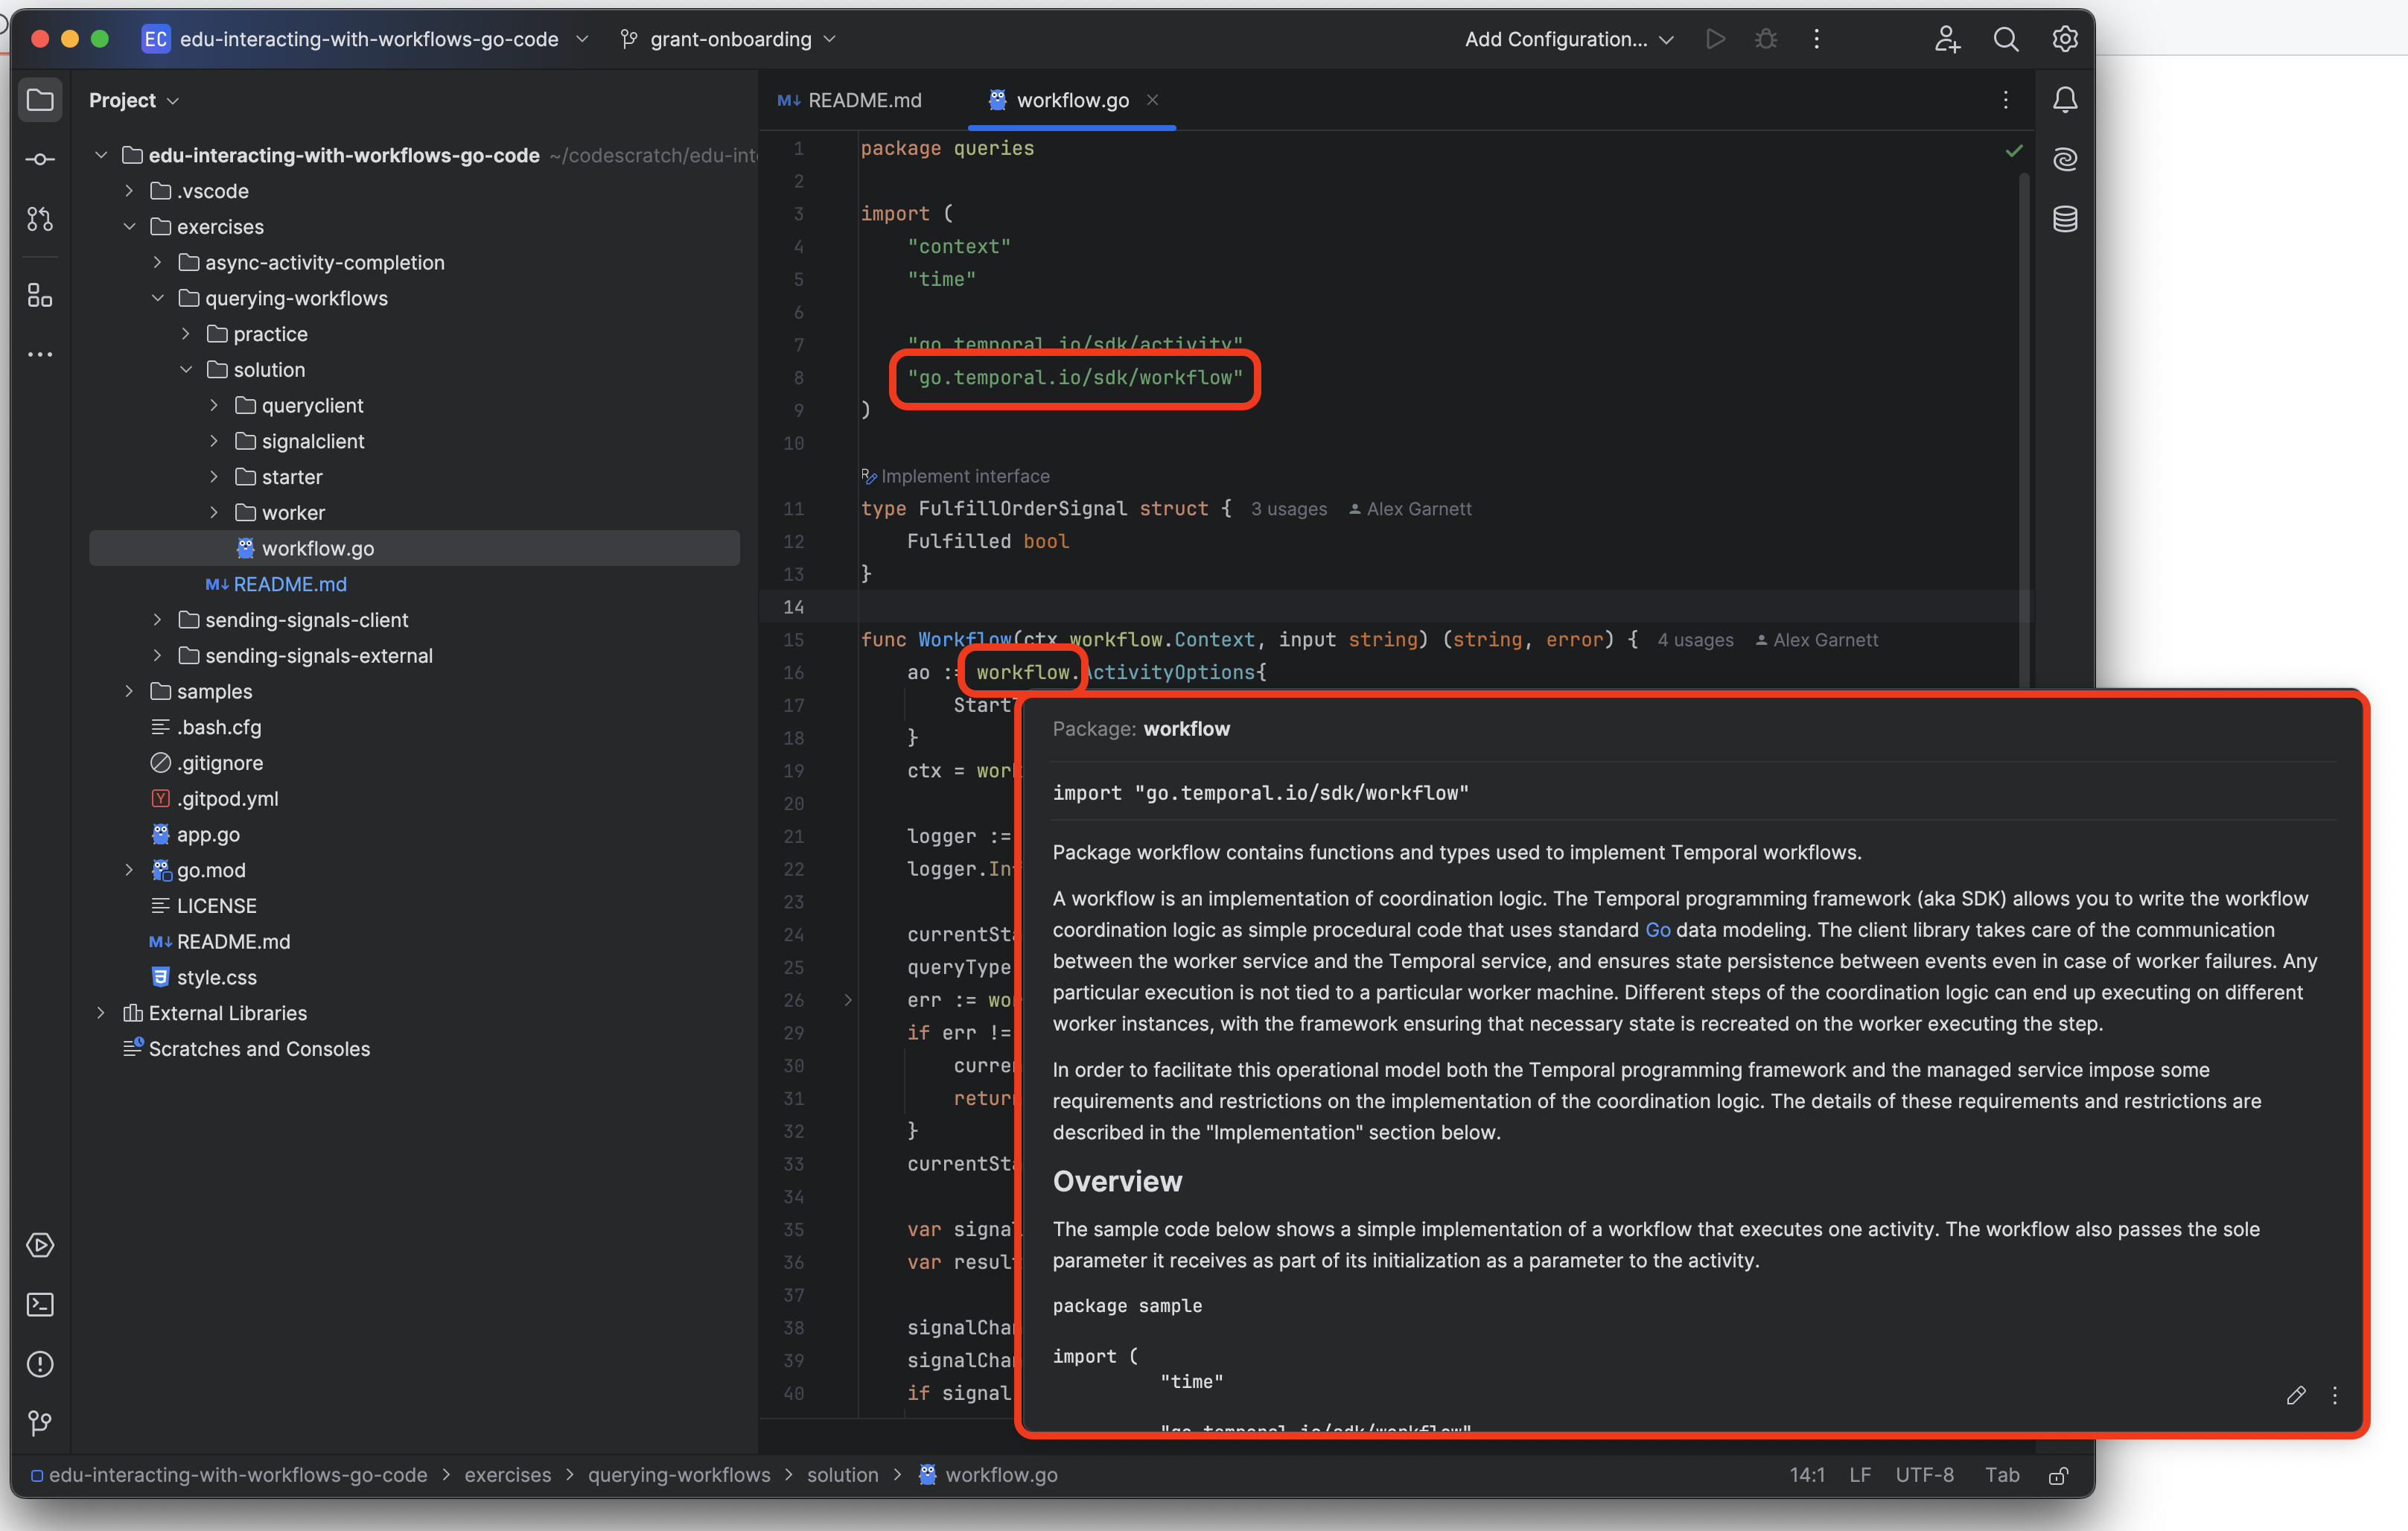Open Search Everywhere magnifier icon
This screenshot has height=1531, width=2408.
click(2006, 39)
